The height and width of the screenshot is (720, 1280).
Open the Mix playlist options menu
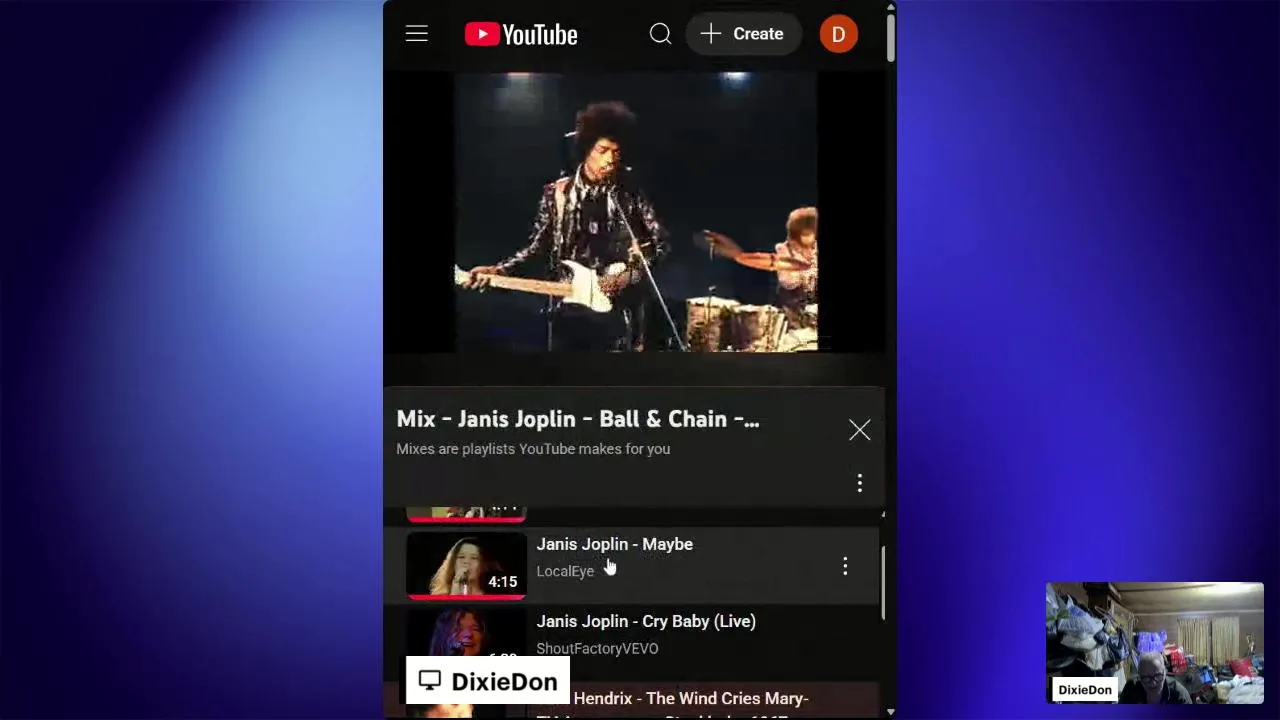point(859,483)
